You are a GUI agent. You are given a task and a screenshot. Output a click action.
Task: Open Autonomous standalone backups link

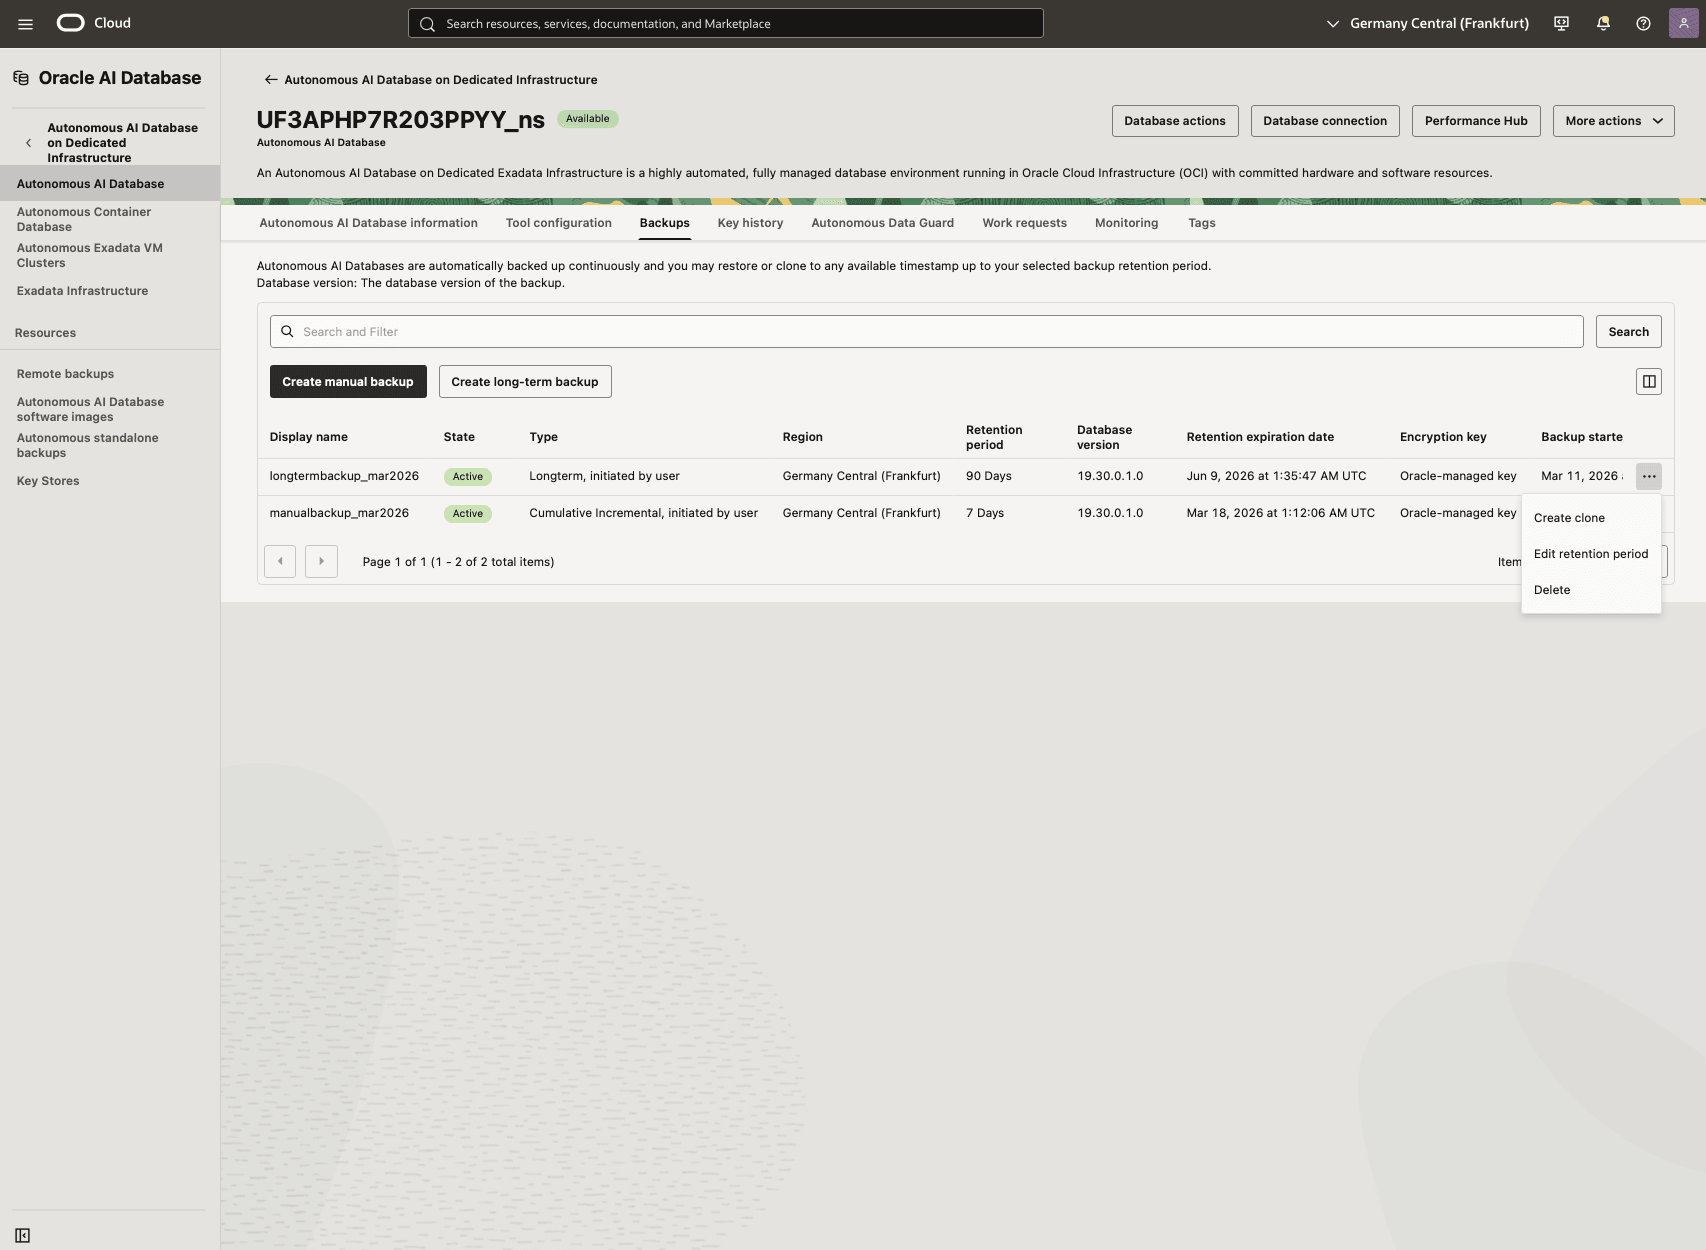[x=87, y=445]
